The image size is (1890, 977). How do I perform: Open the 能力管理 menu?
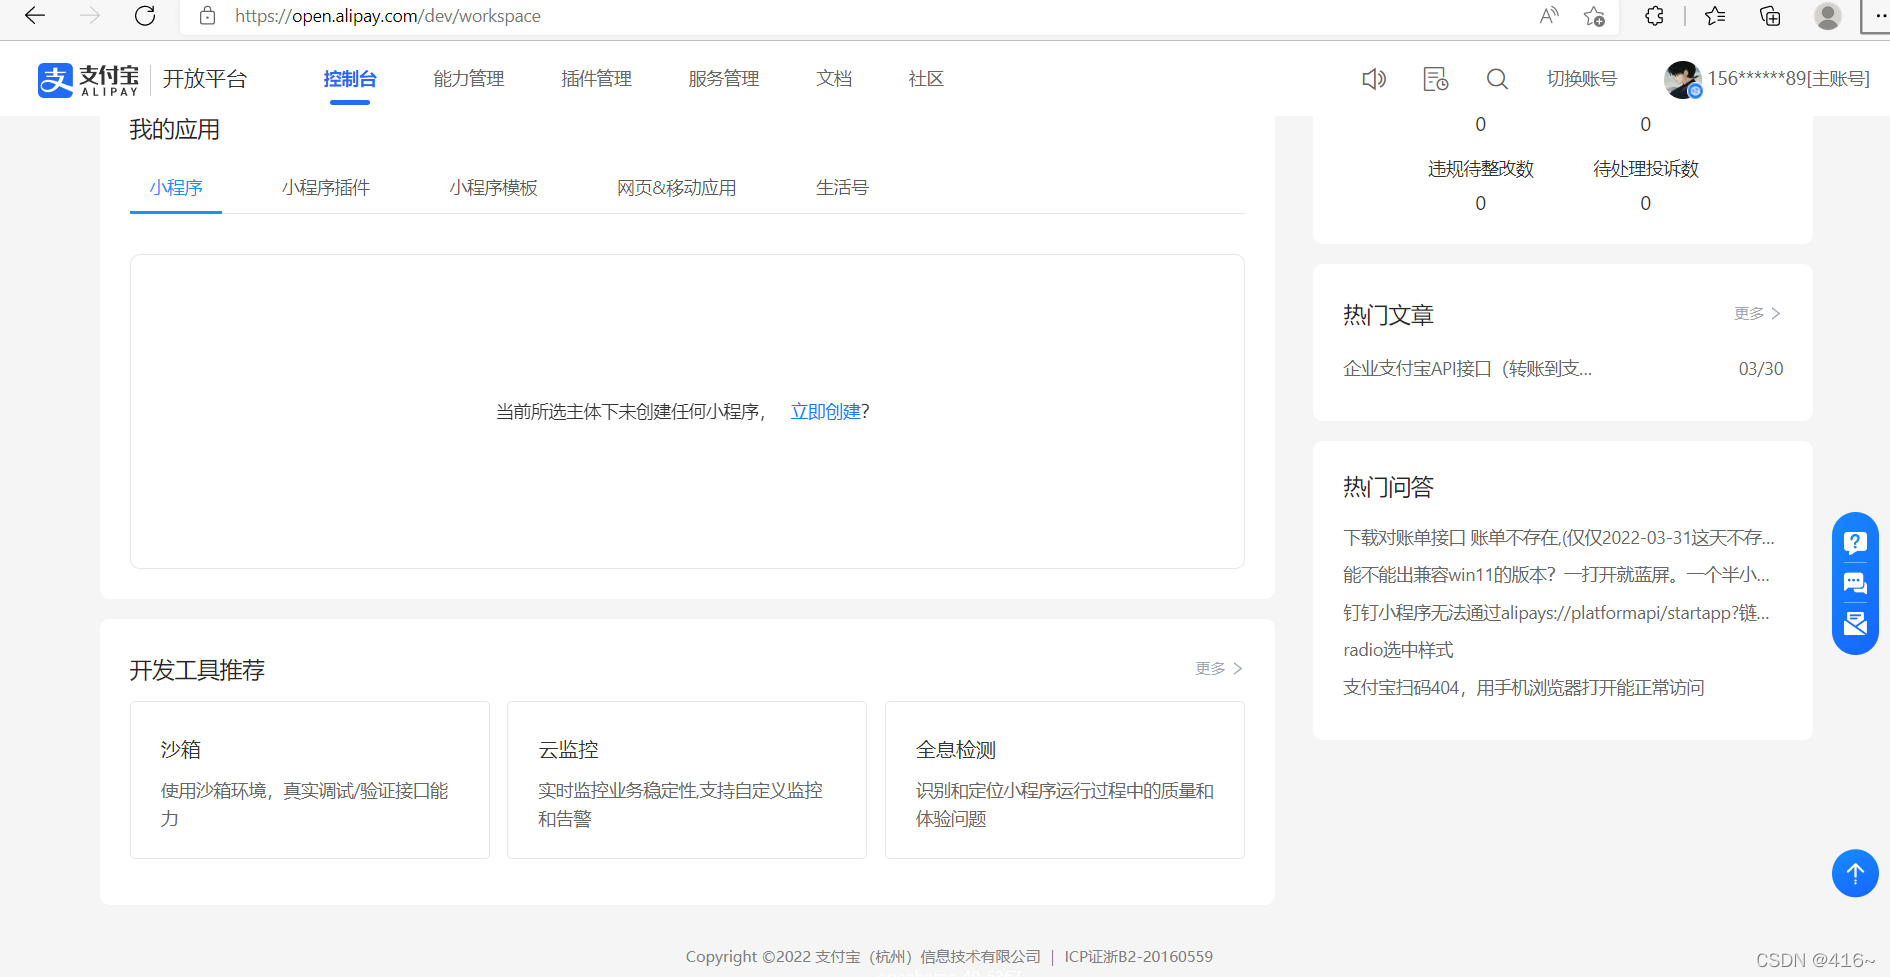pyautogui.click(x=468, y=79)
